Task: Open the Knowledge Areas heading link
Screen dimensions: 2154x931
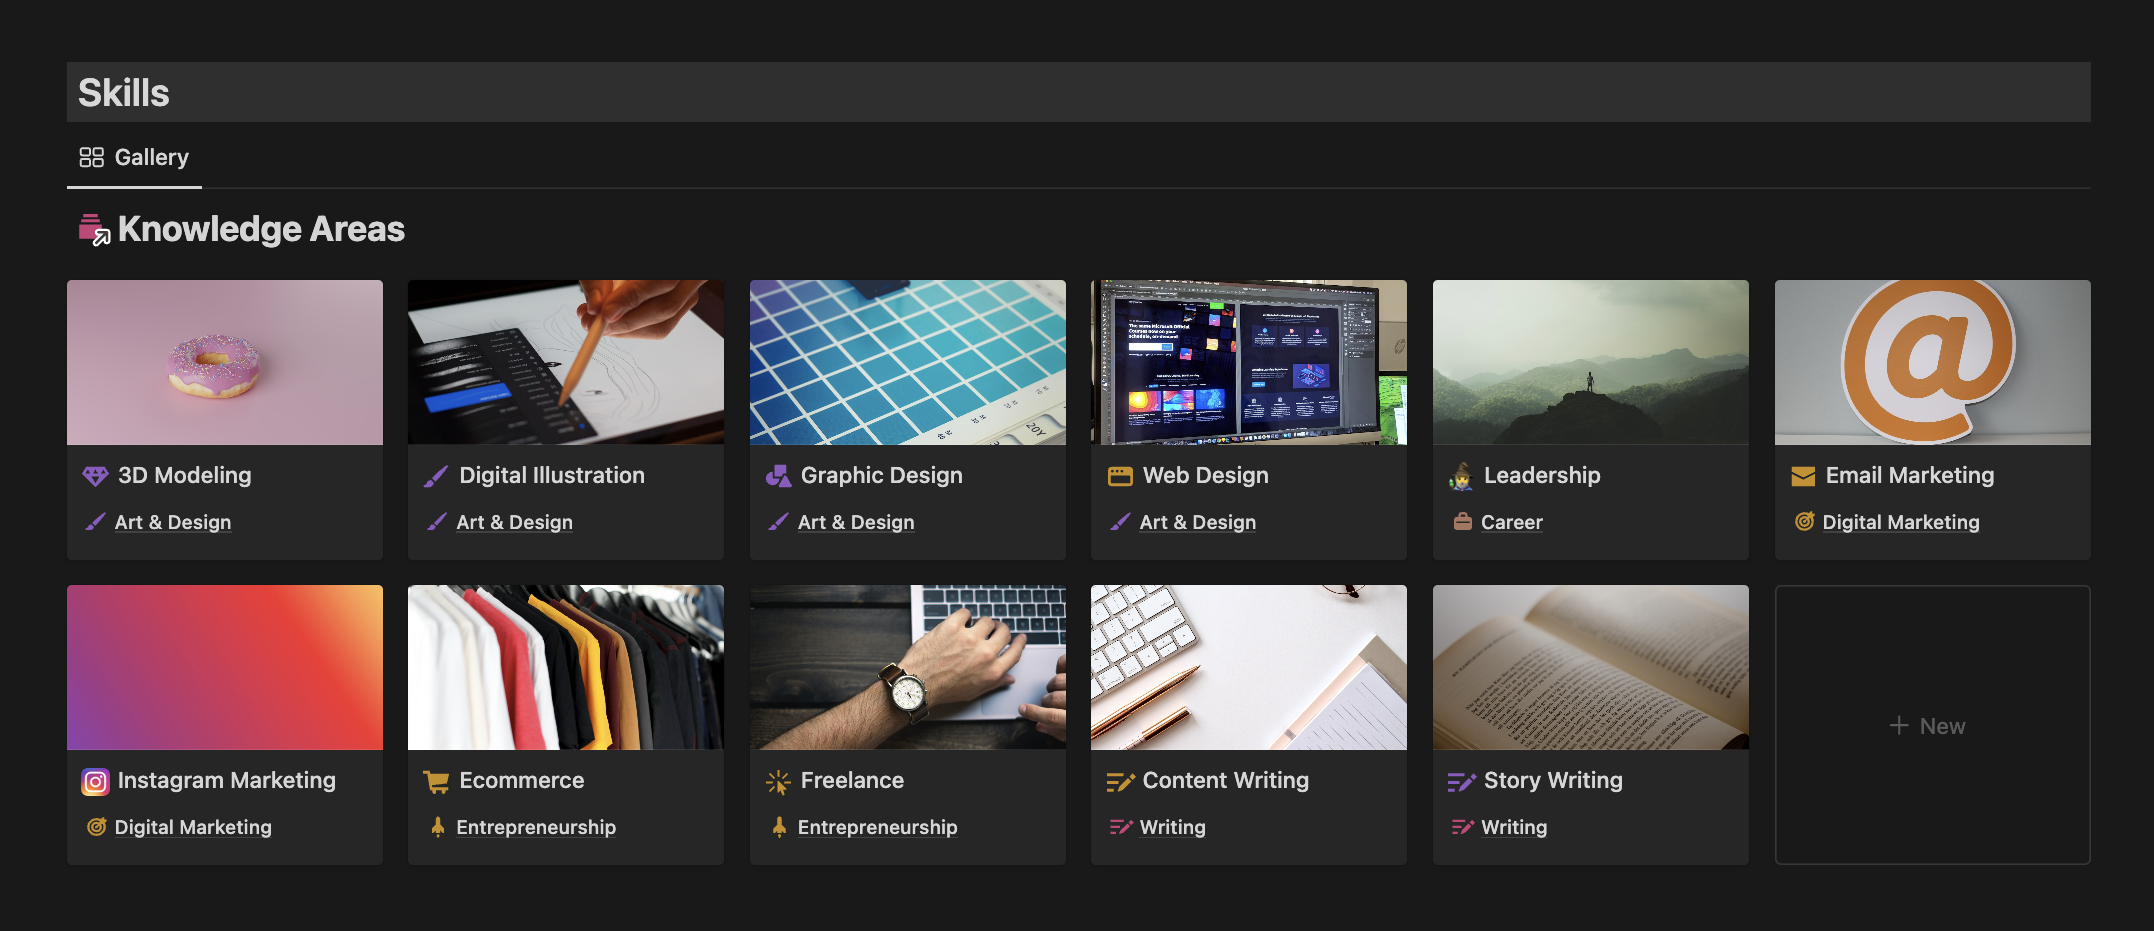Action: pyautogui.click(x=261, y=229)
